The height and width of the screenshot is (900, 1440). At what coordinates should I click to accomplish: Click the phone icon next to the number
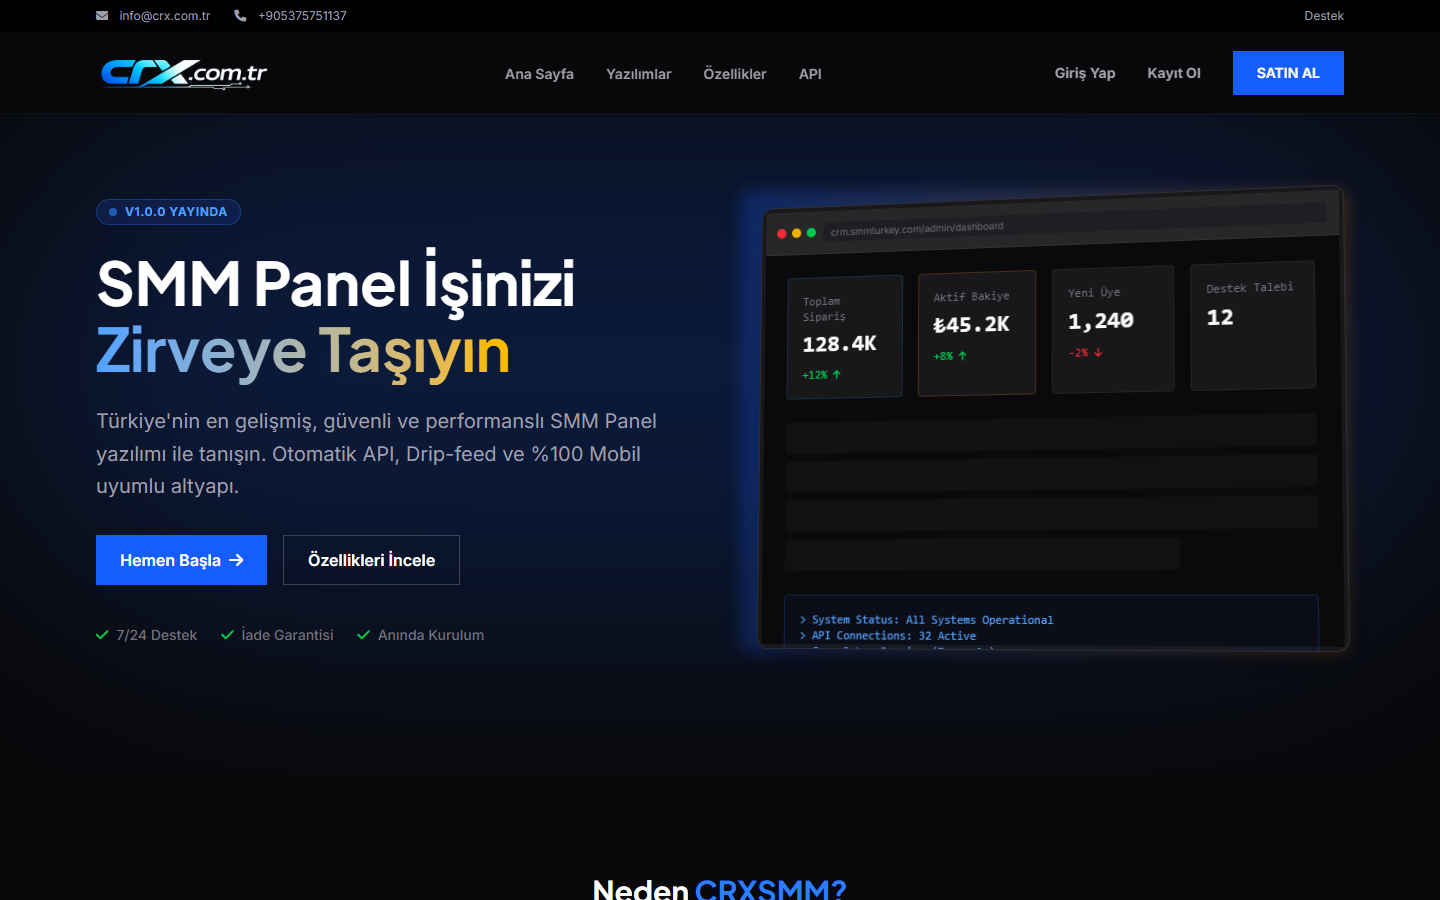tap(238, 15)
